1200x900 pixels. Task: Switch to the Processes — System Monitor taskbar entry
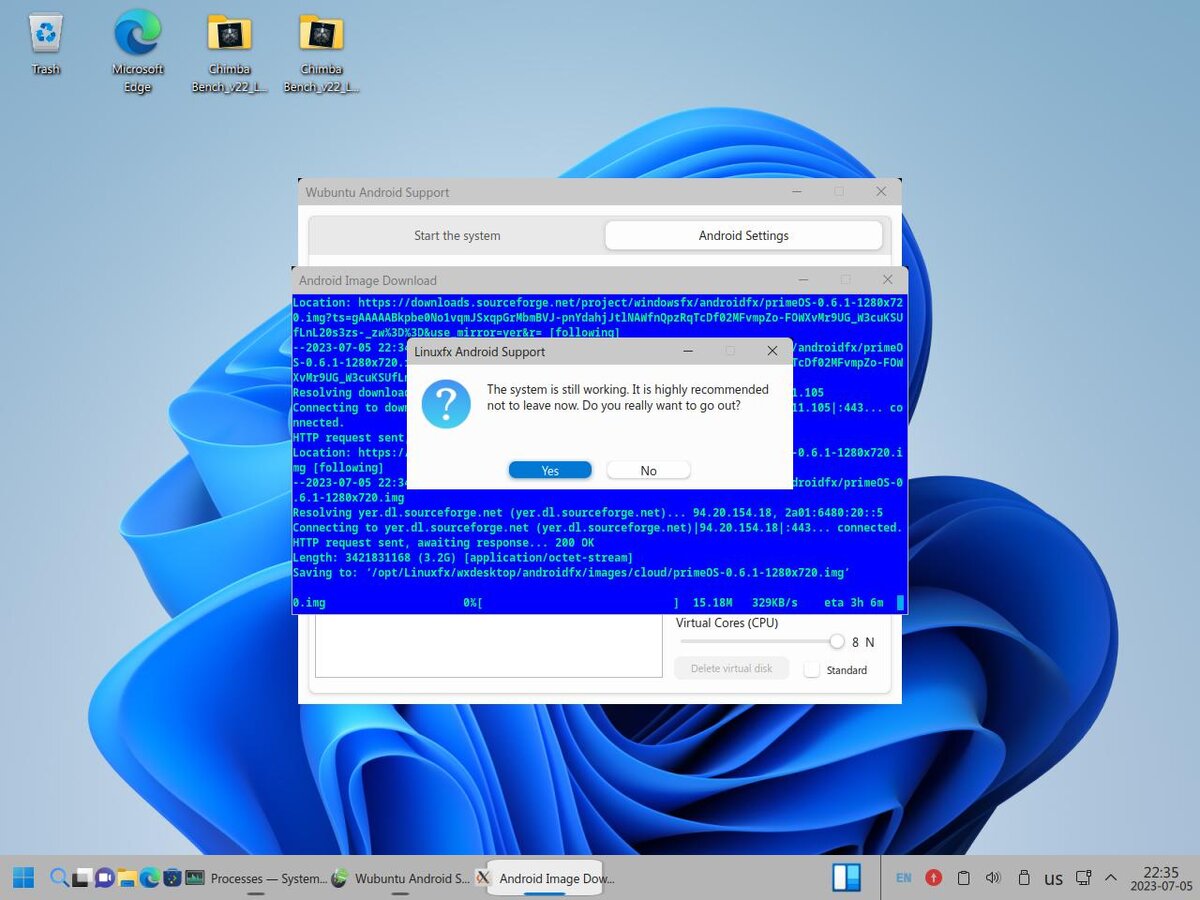coord(256,878)
